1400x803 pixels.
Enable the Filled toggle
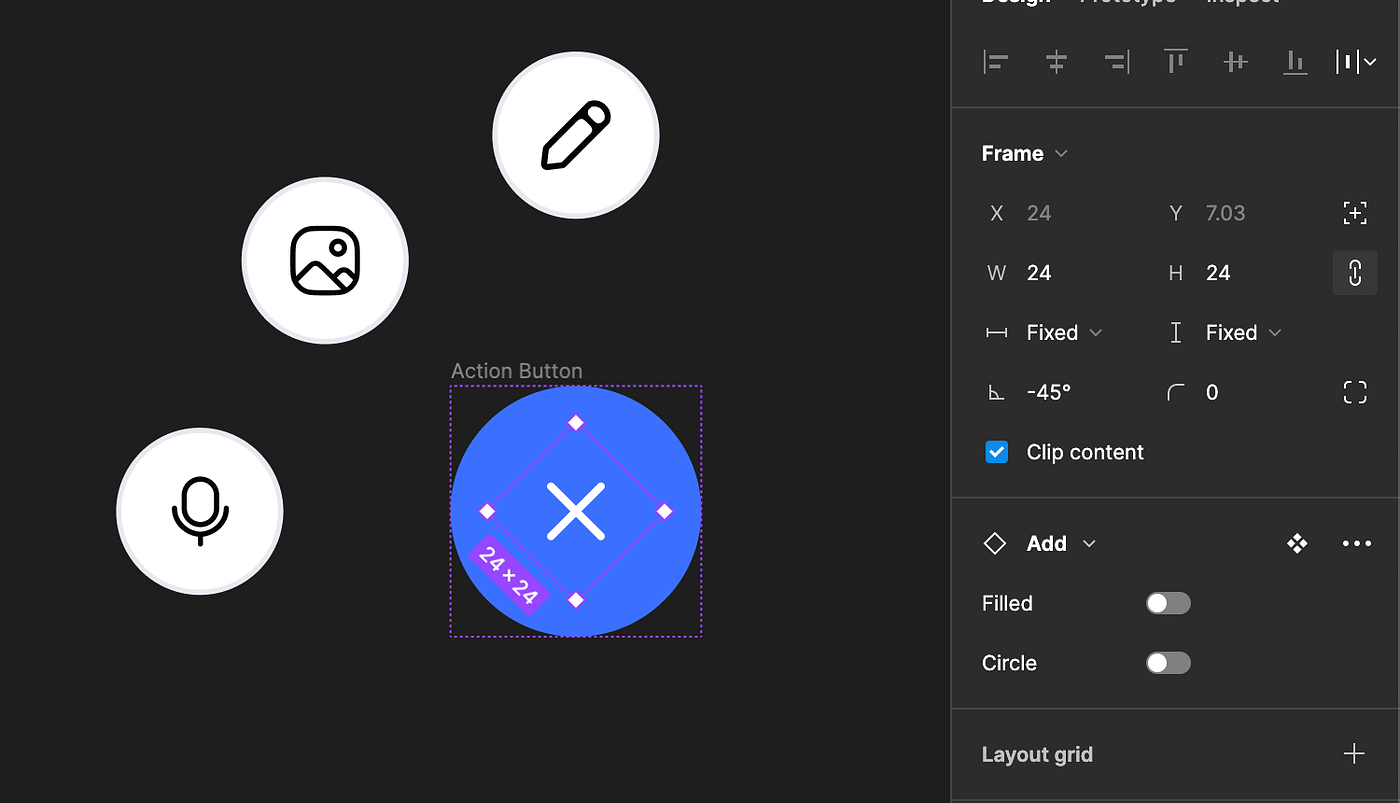point(1168,603)
